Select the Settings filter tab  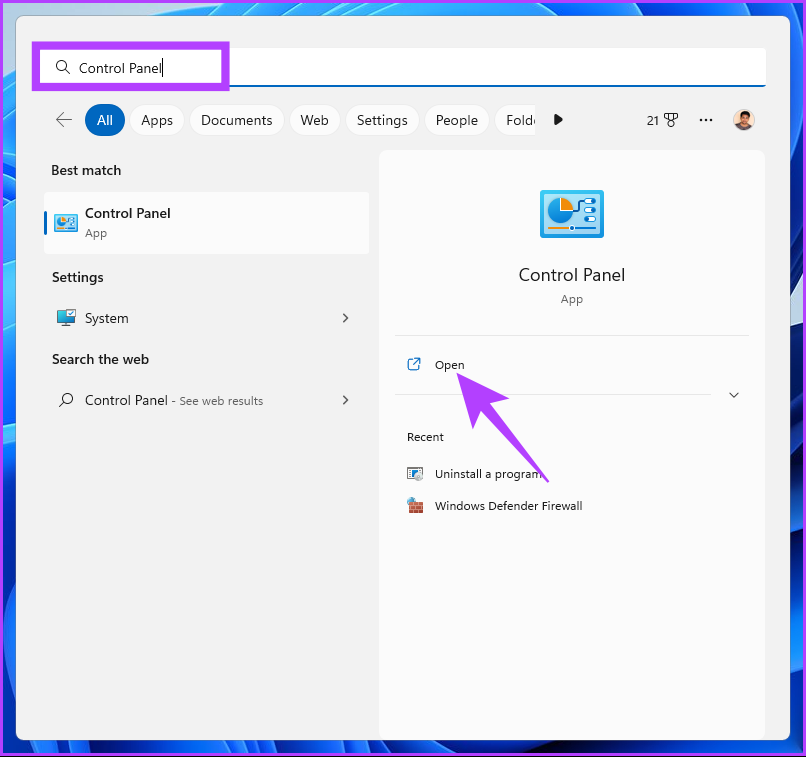click(382, 120)
